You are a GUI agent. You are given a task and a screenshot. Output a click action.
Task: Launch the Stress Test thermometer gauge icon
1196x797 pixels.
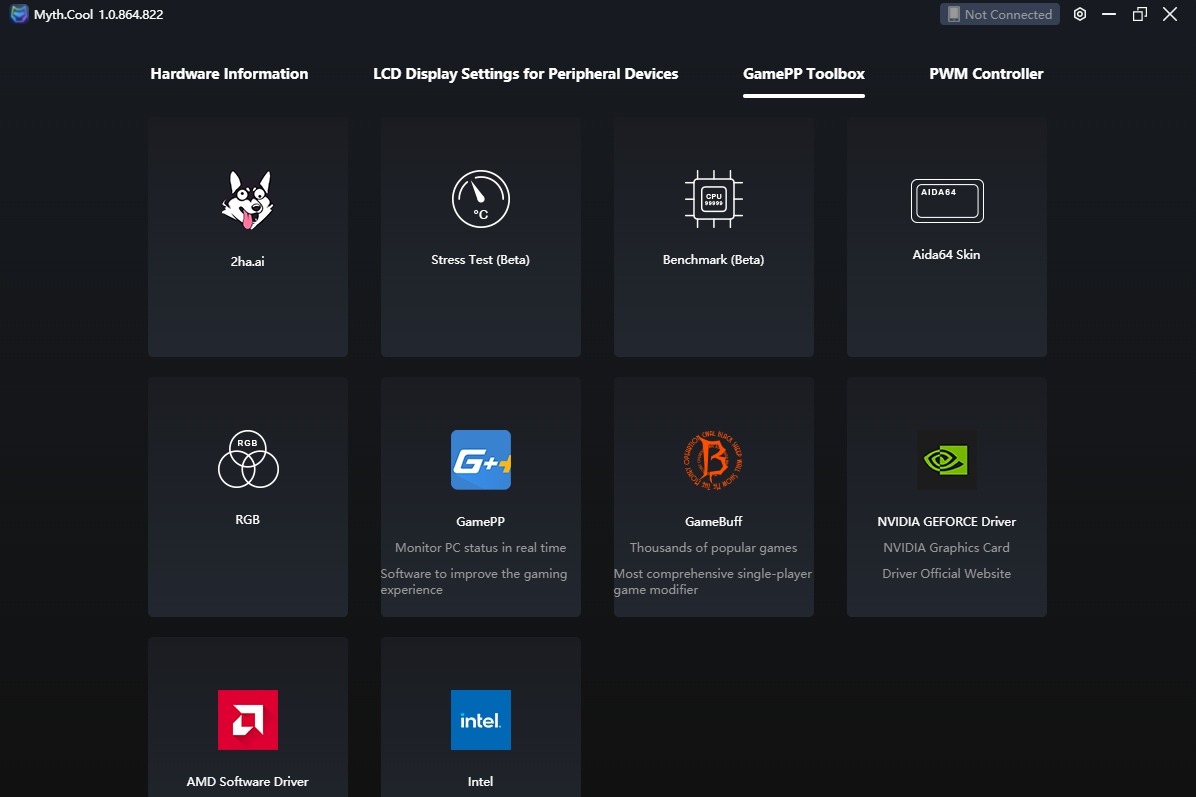481,199
